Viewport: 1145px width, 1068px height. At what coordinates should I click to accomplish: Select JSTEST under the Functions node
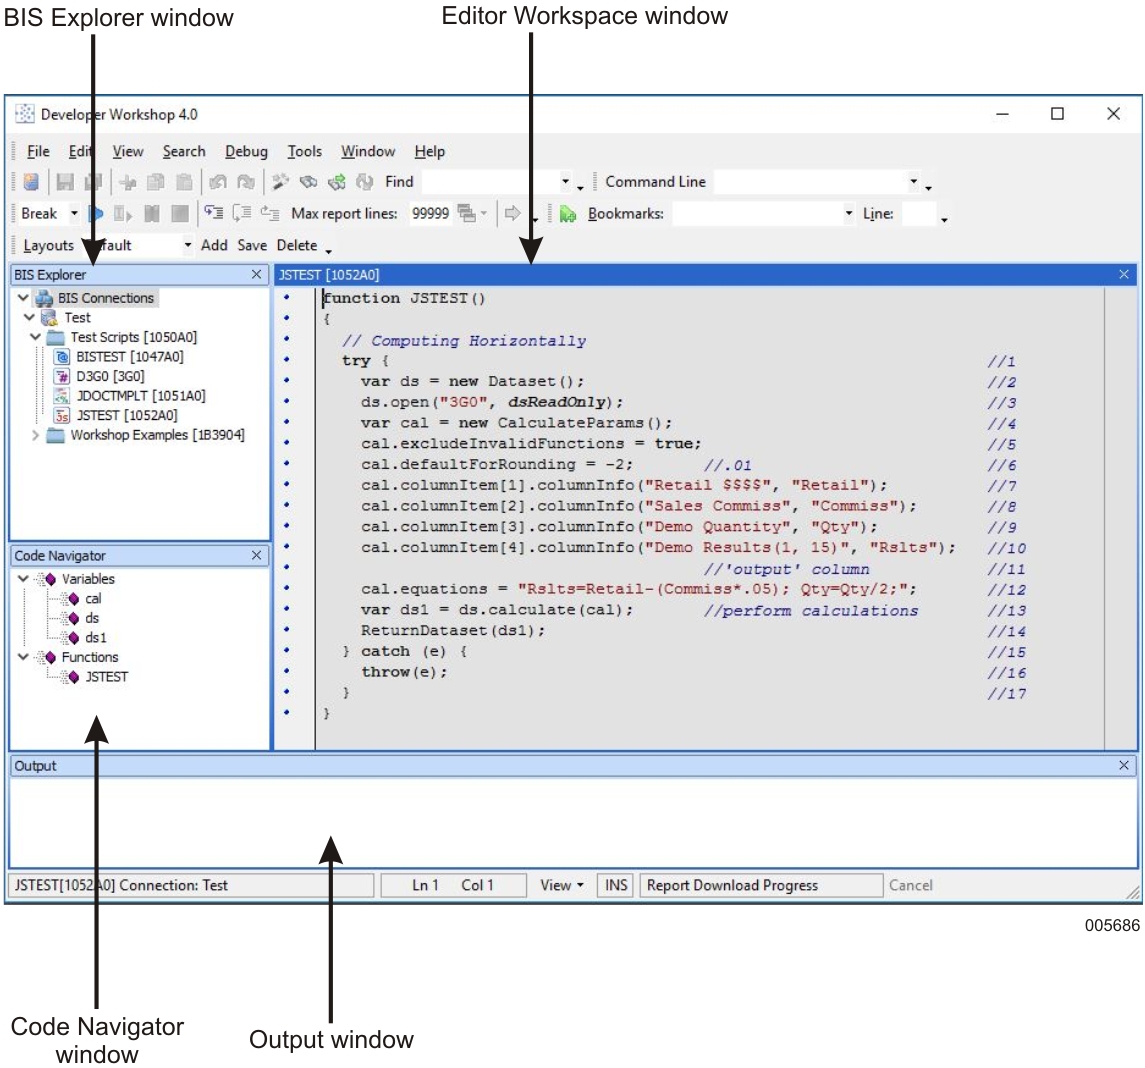click(107, 677)
